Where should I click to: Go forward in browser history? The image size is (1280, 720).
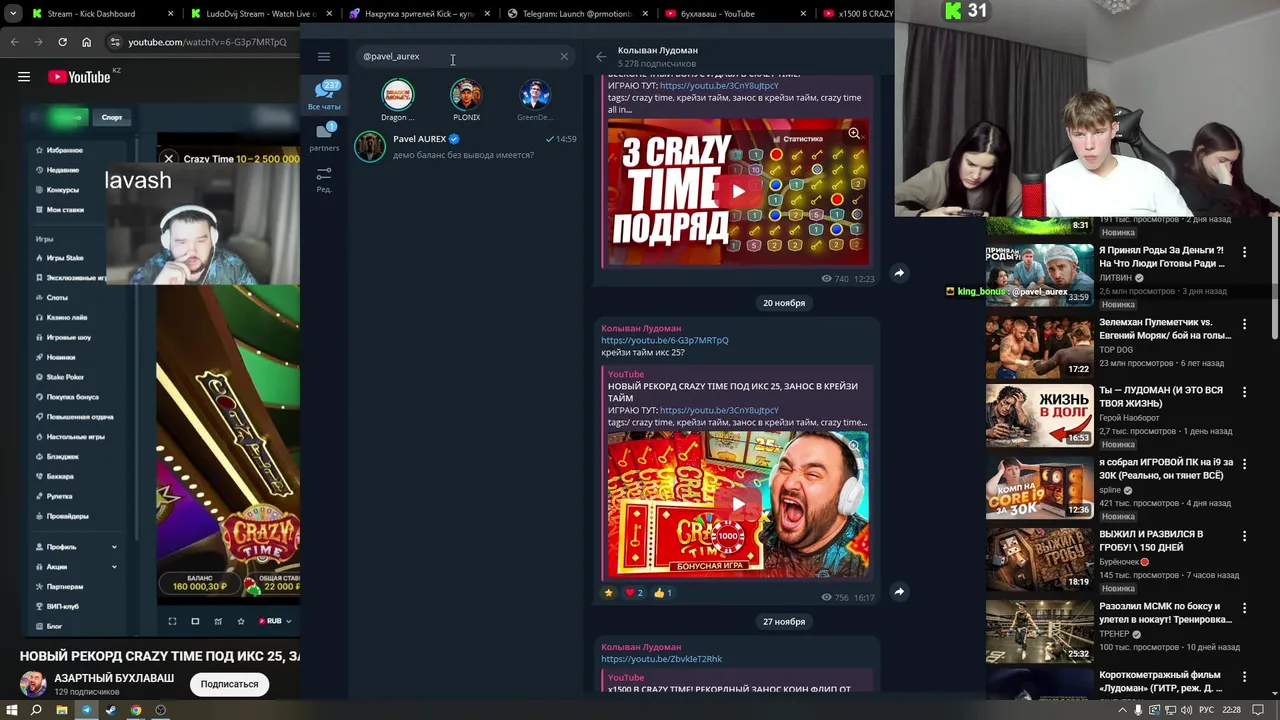pyautogui.click(x=38, y=42)
